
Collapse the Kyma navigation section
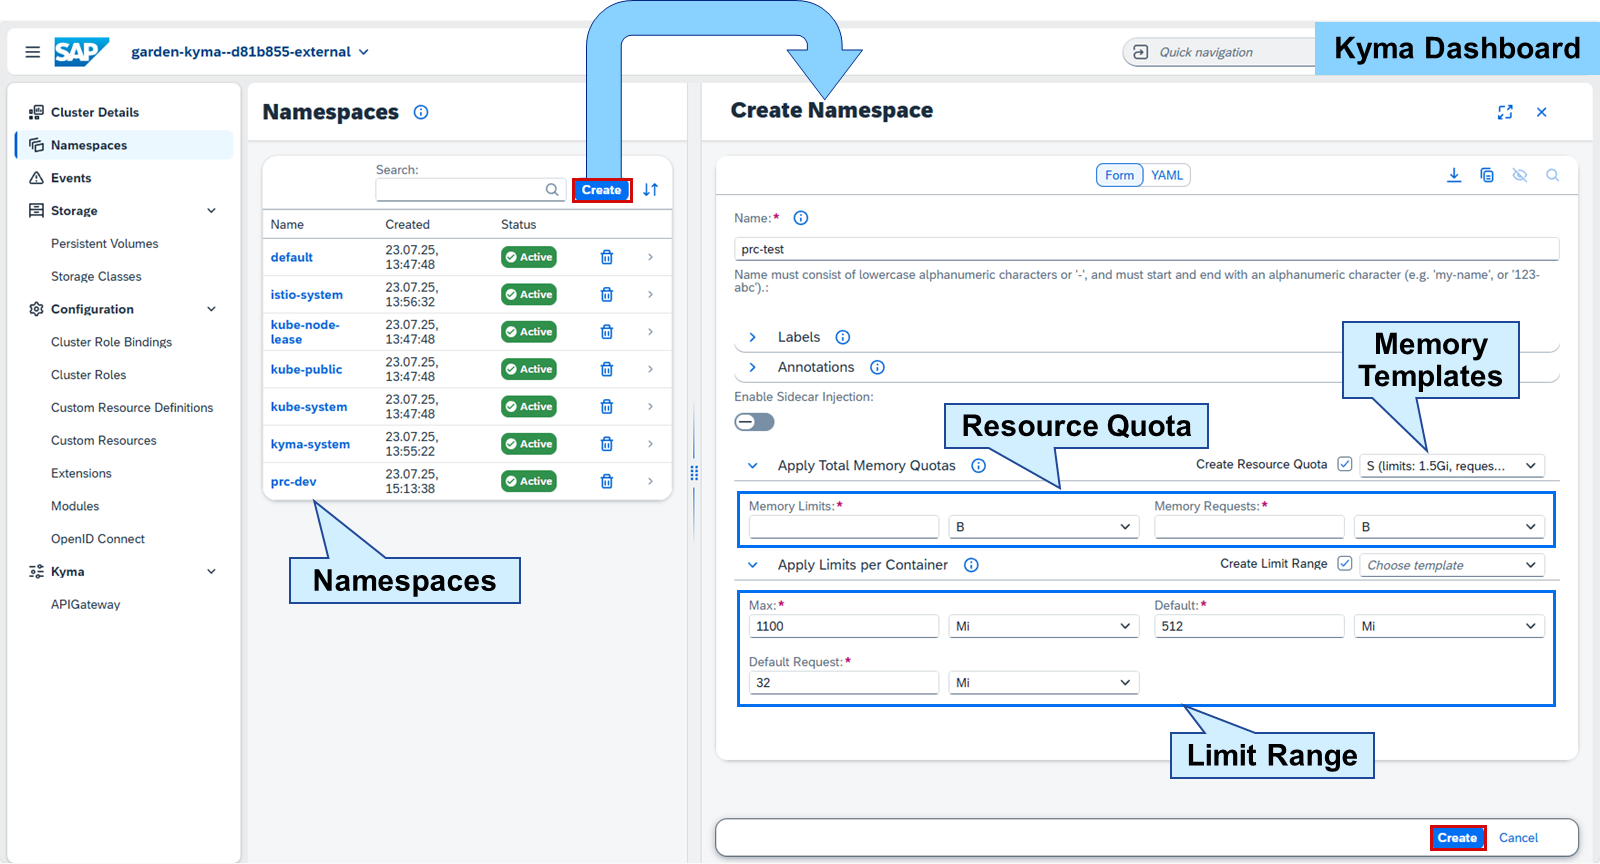coord(211,572)
